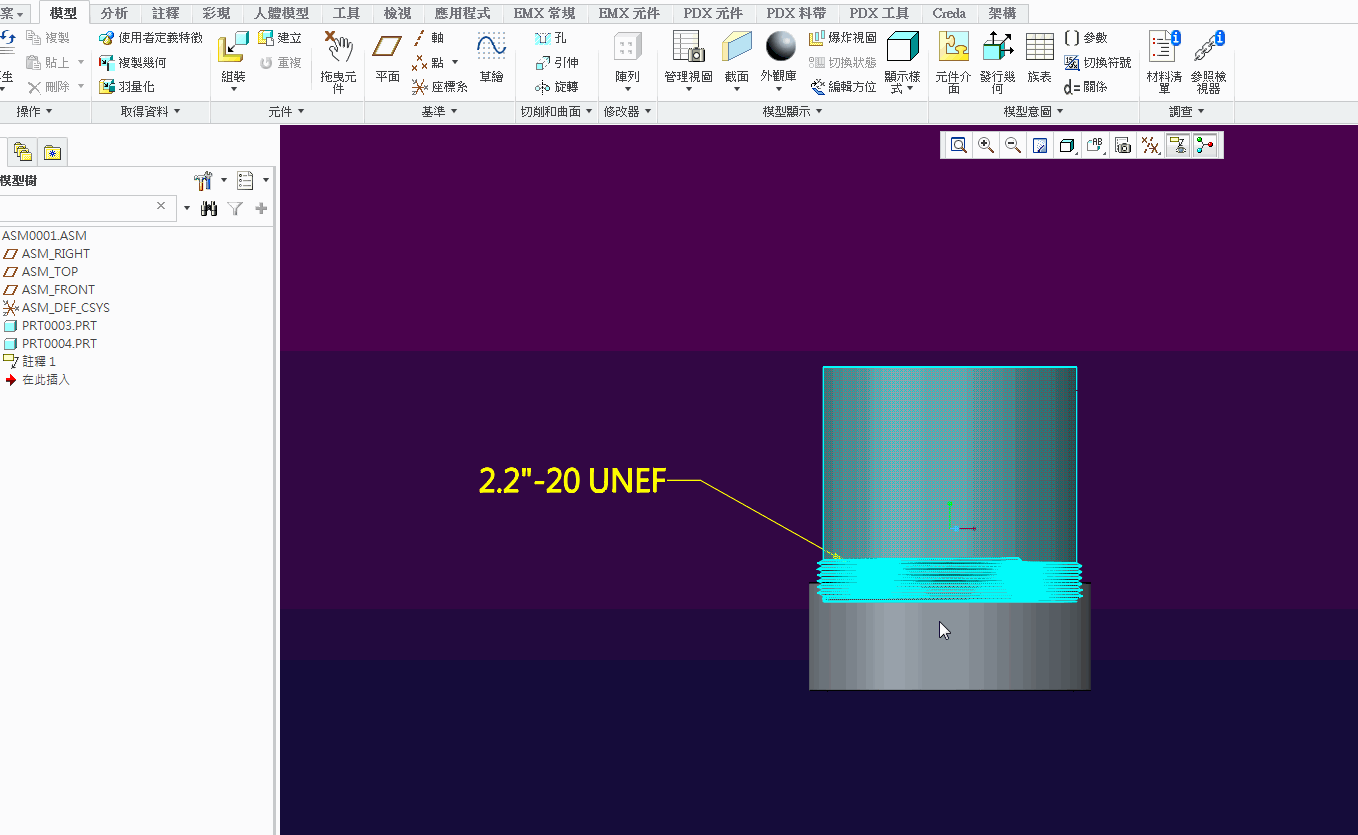Open model tree settings hammer dropdown
The image size is (1358, 835).
(210, 181)
